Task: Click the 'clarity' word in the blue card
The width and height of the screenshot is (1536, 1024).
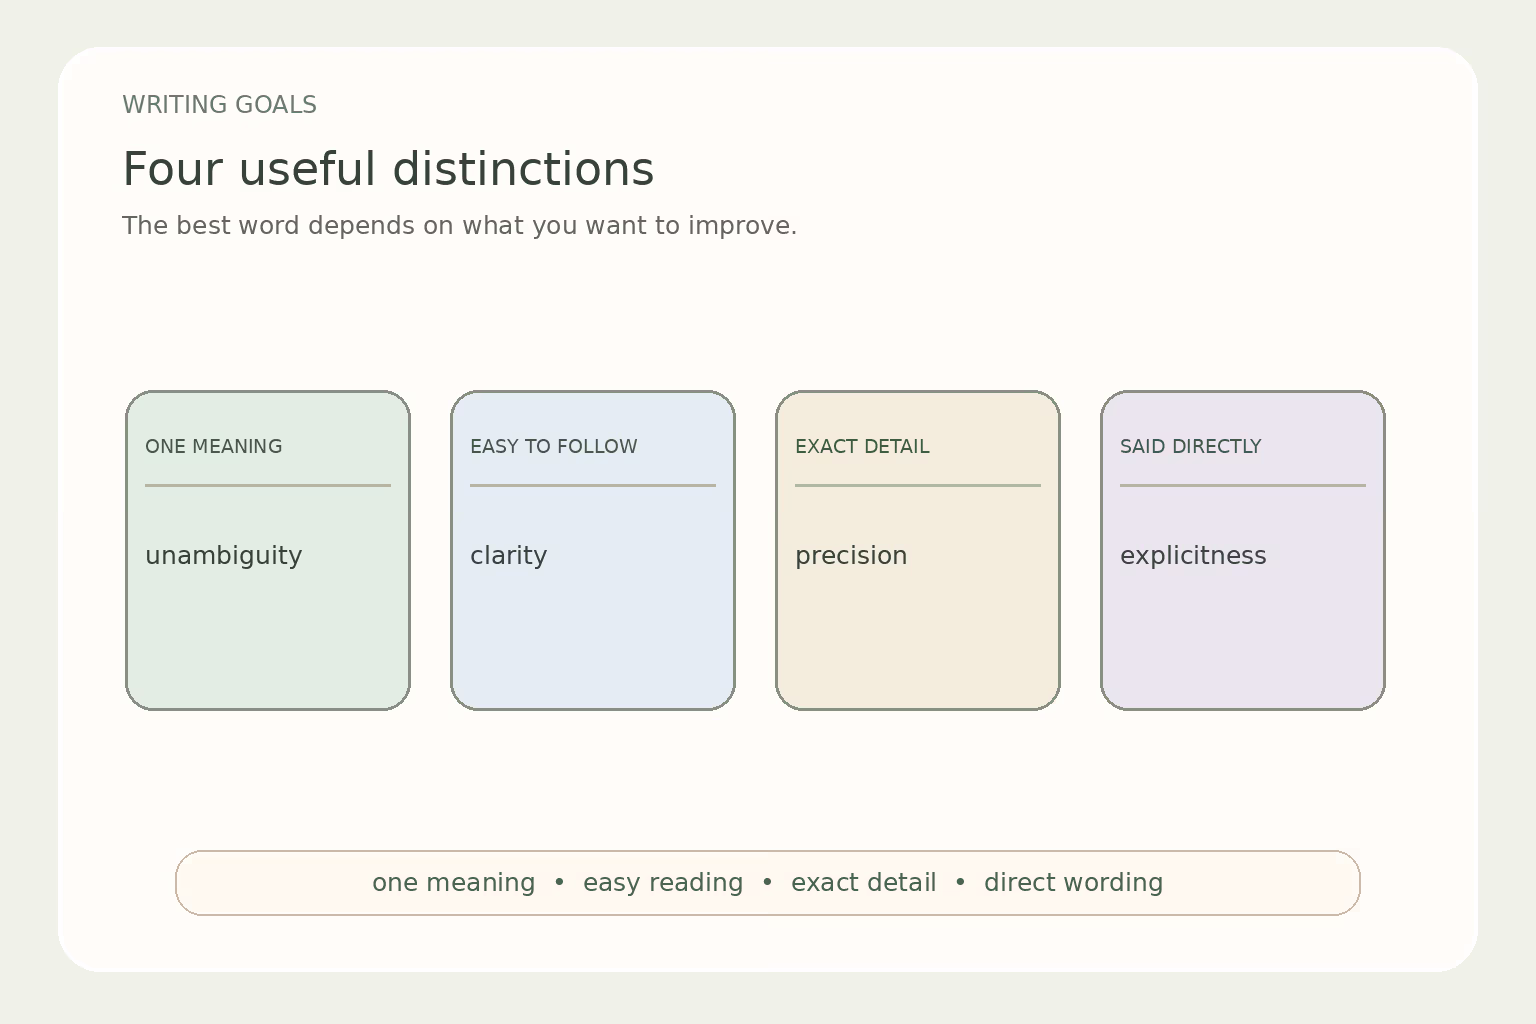Action: 508,556
